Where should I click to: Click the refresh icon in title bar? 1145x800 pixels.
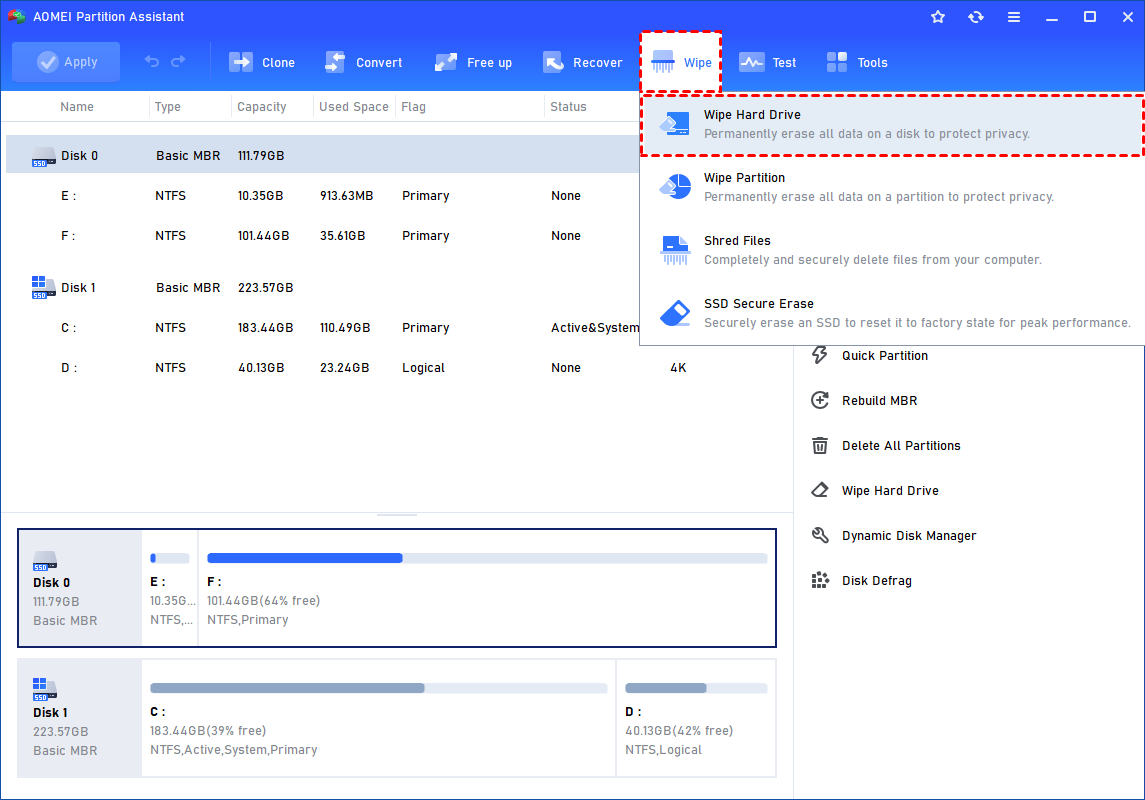coord(976,17)
